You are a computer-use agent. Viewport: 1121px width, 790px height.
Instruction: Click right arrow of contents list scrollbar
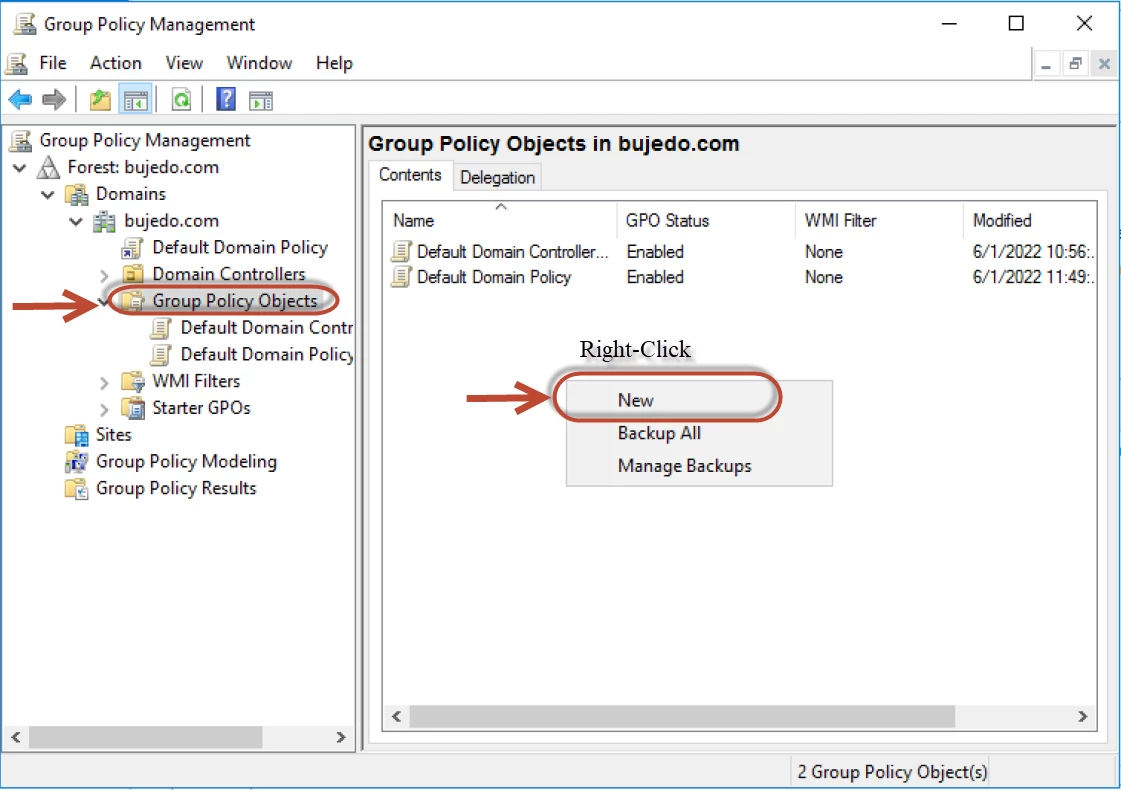click(1083, 716)
